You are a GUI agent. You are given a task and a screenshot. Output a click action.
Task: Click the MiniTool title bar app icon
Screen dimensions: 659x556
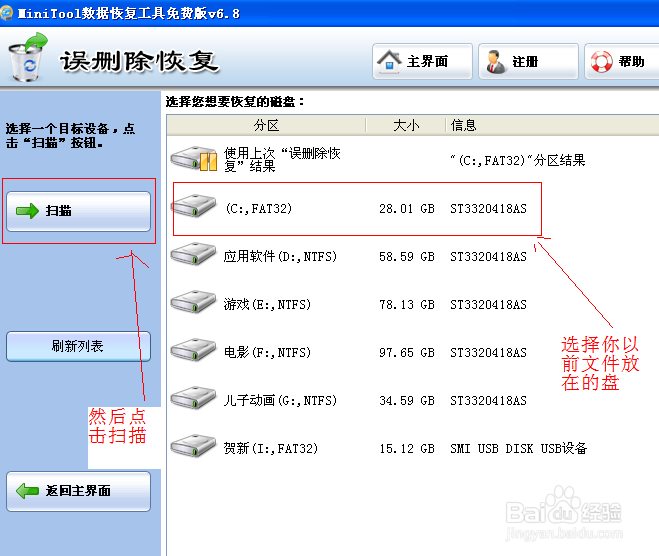point(6,13)
